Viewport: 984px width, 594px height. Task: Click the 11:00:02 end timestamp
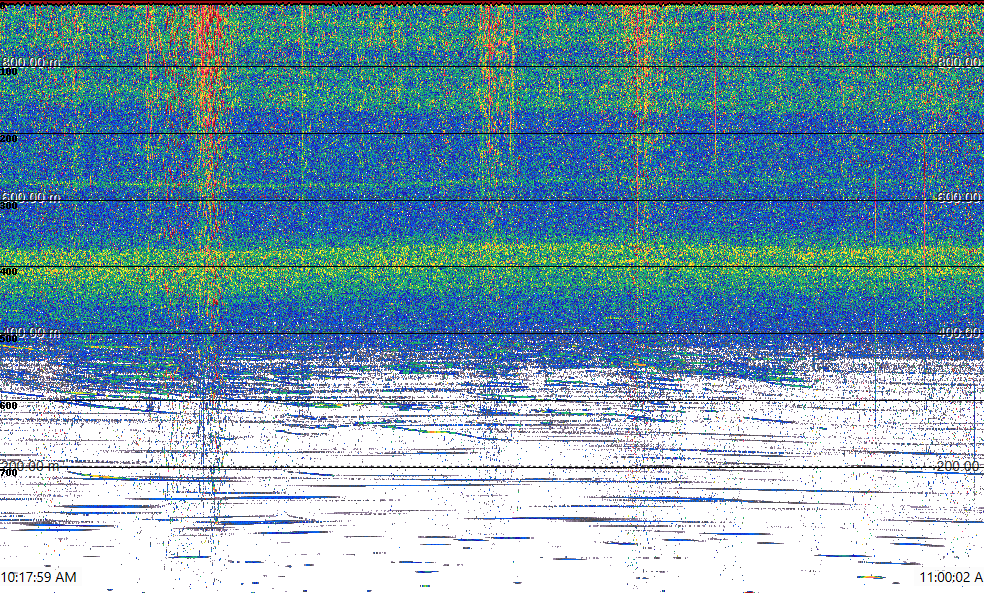951,577
